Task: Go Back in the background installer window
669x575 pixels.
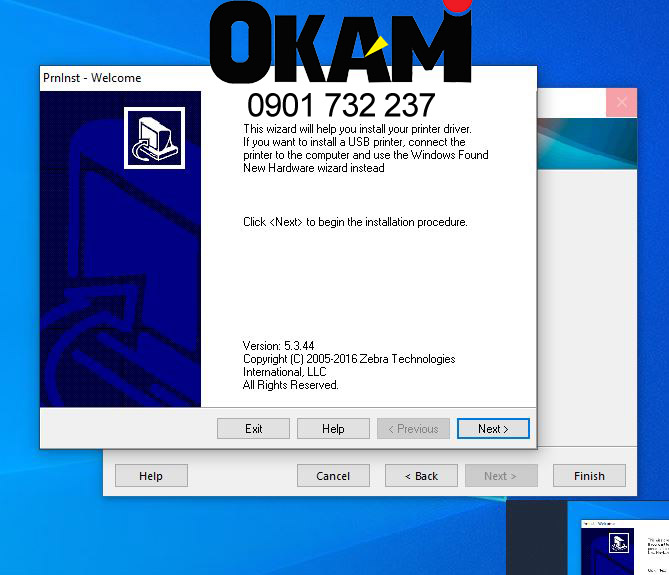Action: point(421,476)
